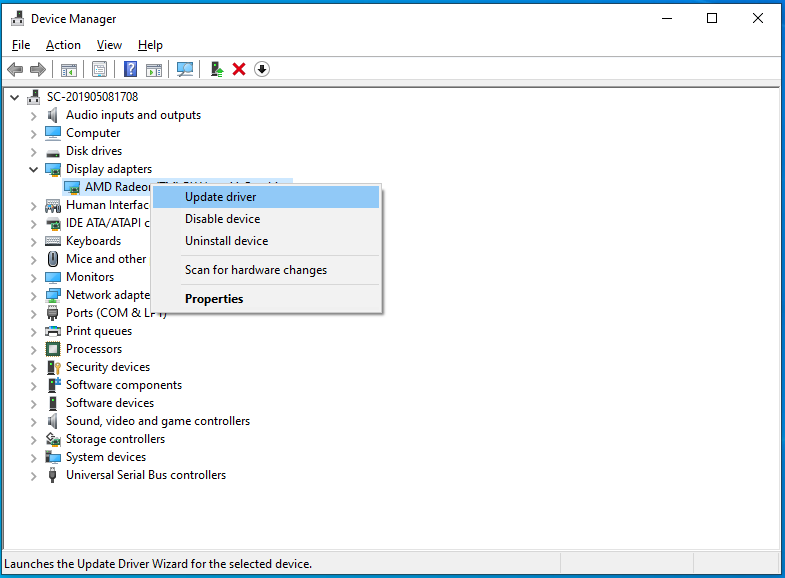Screen dimensions: 785x578
Task: Expand the Universal Serial Bus controllers category
Action: 34,476
